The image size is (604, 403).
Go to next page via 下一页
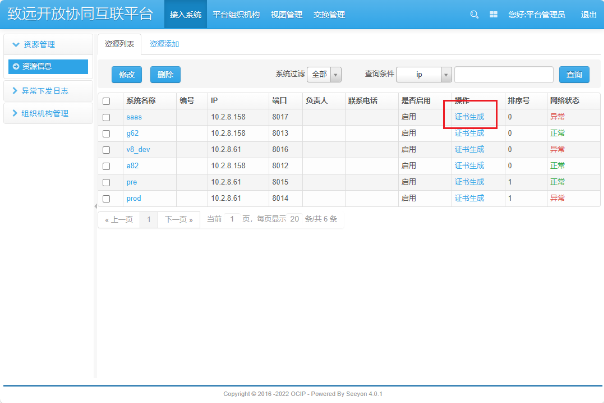click(178, 218)
